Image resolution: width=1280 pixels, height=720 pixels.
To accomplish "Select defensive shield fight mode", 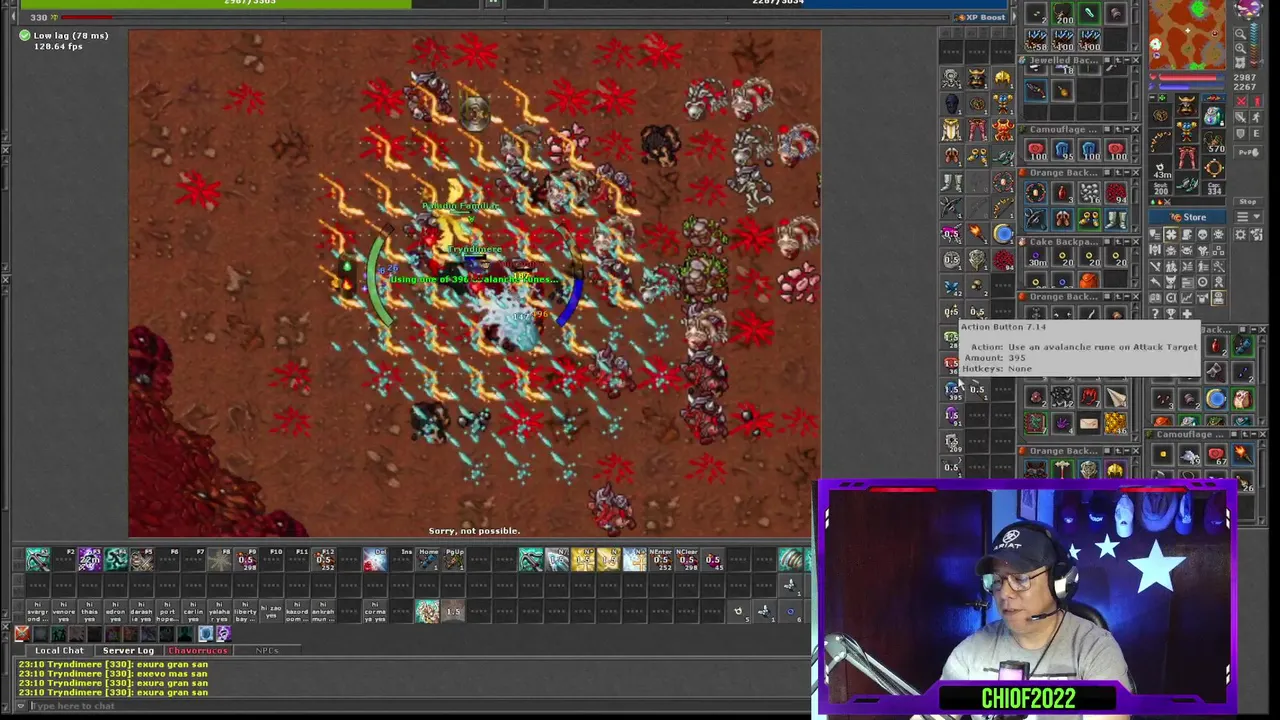I will point(1241,133).
